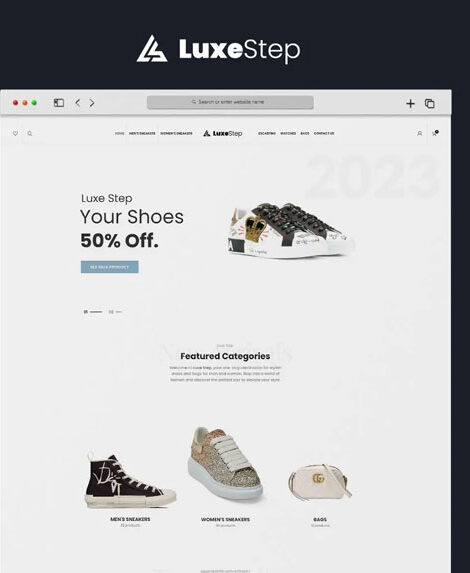Click the LuxeStep logo in the navbar
Image resolution: width=470 pixels, height=573 pixels.
click(x=223, y=133)
